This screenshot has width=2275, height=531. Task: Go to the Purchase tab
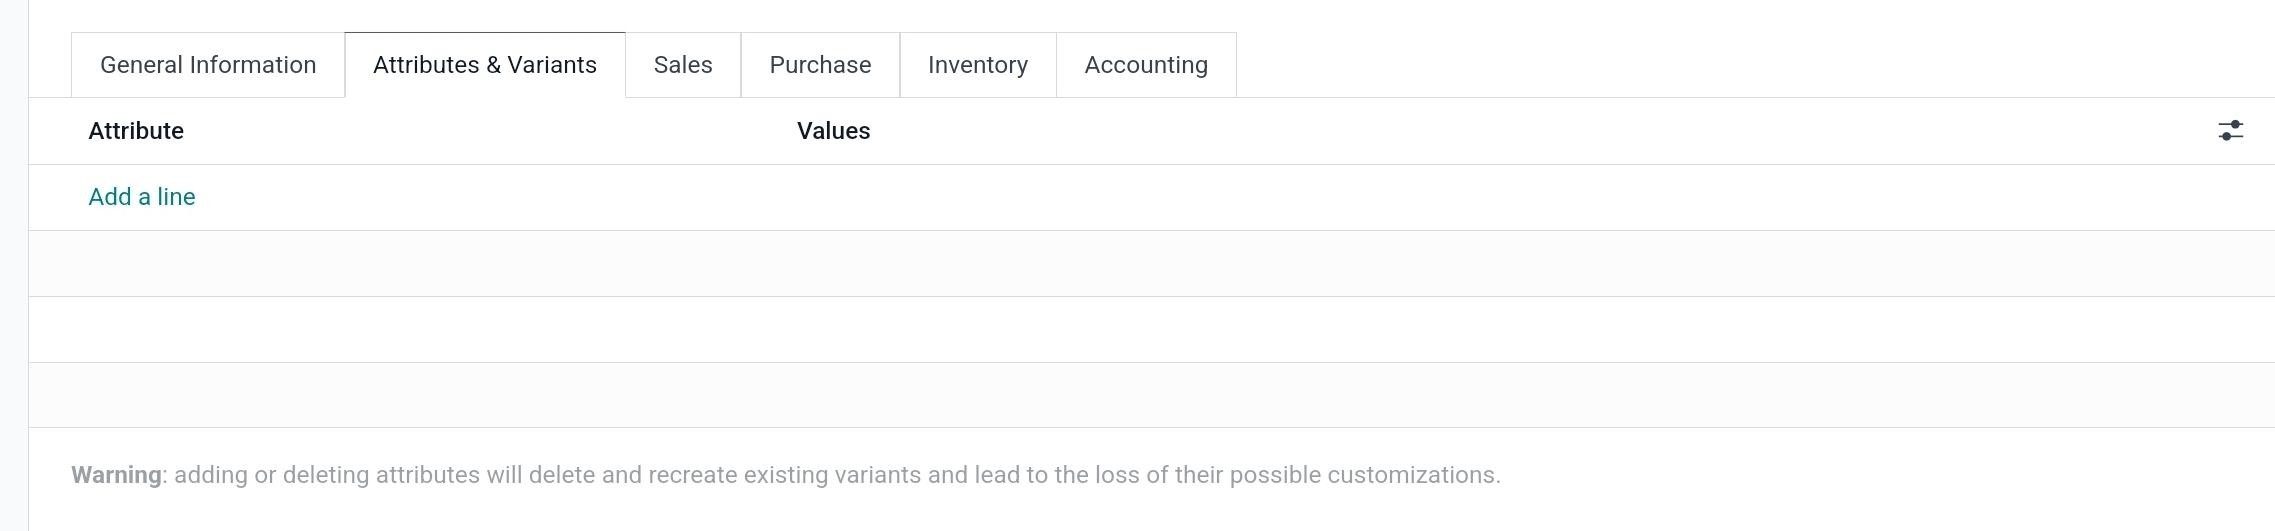pos(820,65)
